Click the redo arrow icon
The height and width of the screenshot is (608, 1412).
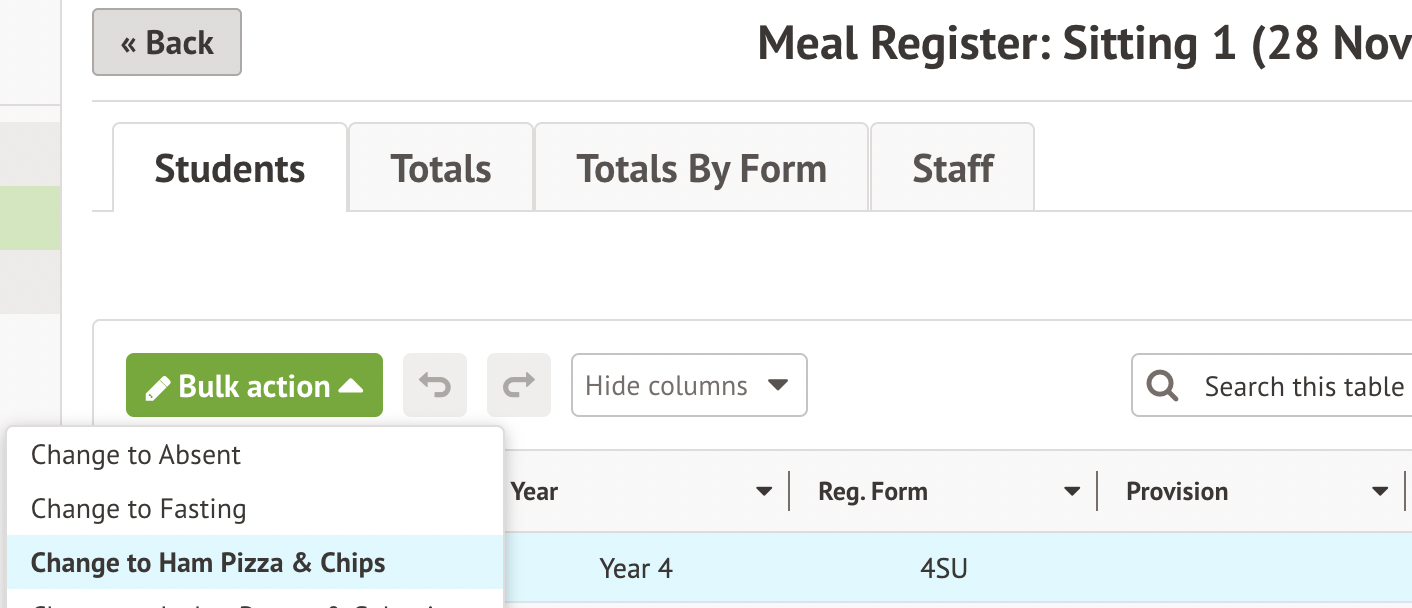click(518, 385)
